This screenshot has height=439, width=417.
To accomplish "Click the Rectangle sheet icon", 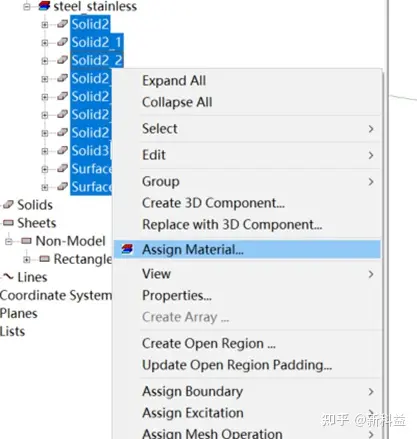I will [45, 259].
